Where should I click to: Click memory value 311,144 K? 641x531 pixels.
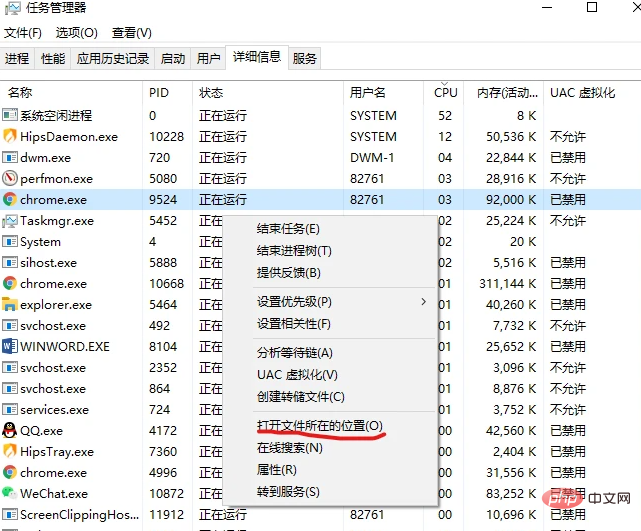(x=507, y=283)
